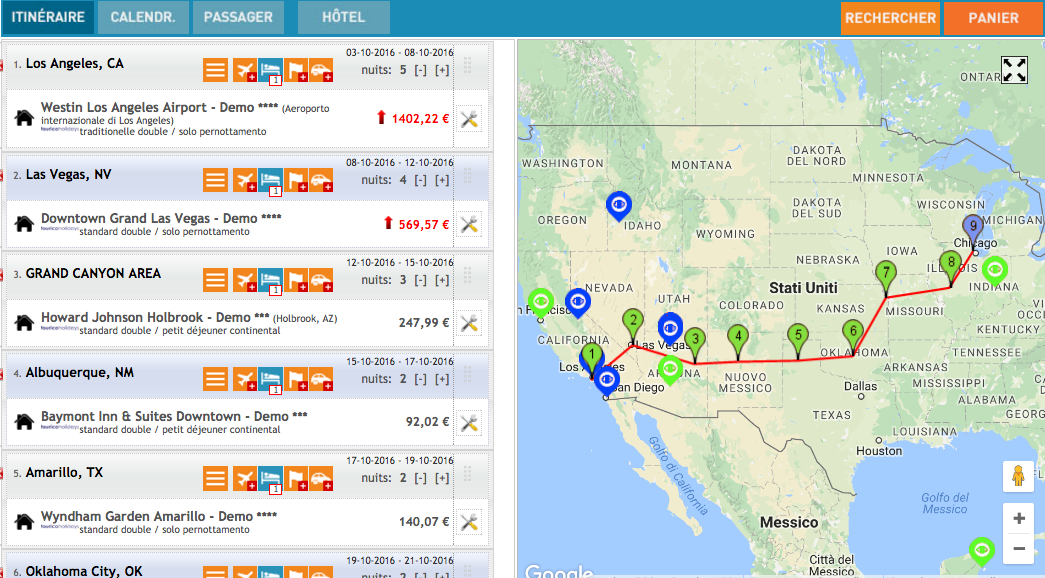Select the hotel icon for Grand Canyon Area
Viewport: 1045px width, 578px height.
[270, 280]
